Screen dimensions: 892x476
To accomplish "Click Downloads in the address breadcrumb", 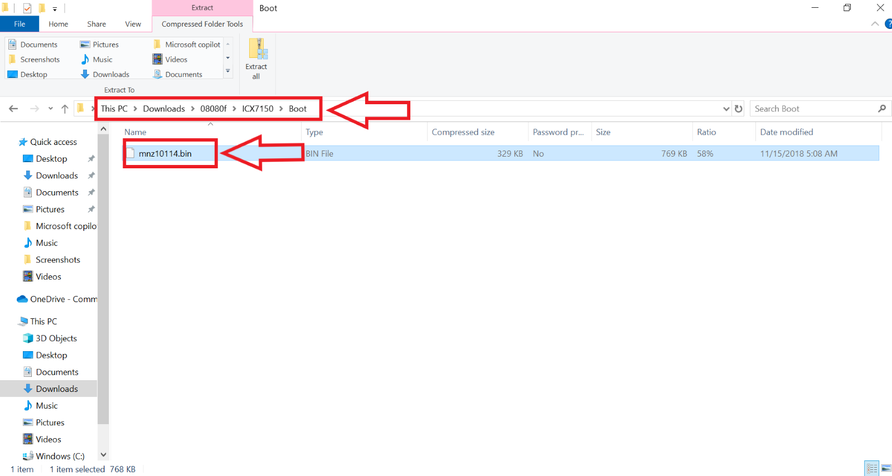I will click(x=163, y=109).
